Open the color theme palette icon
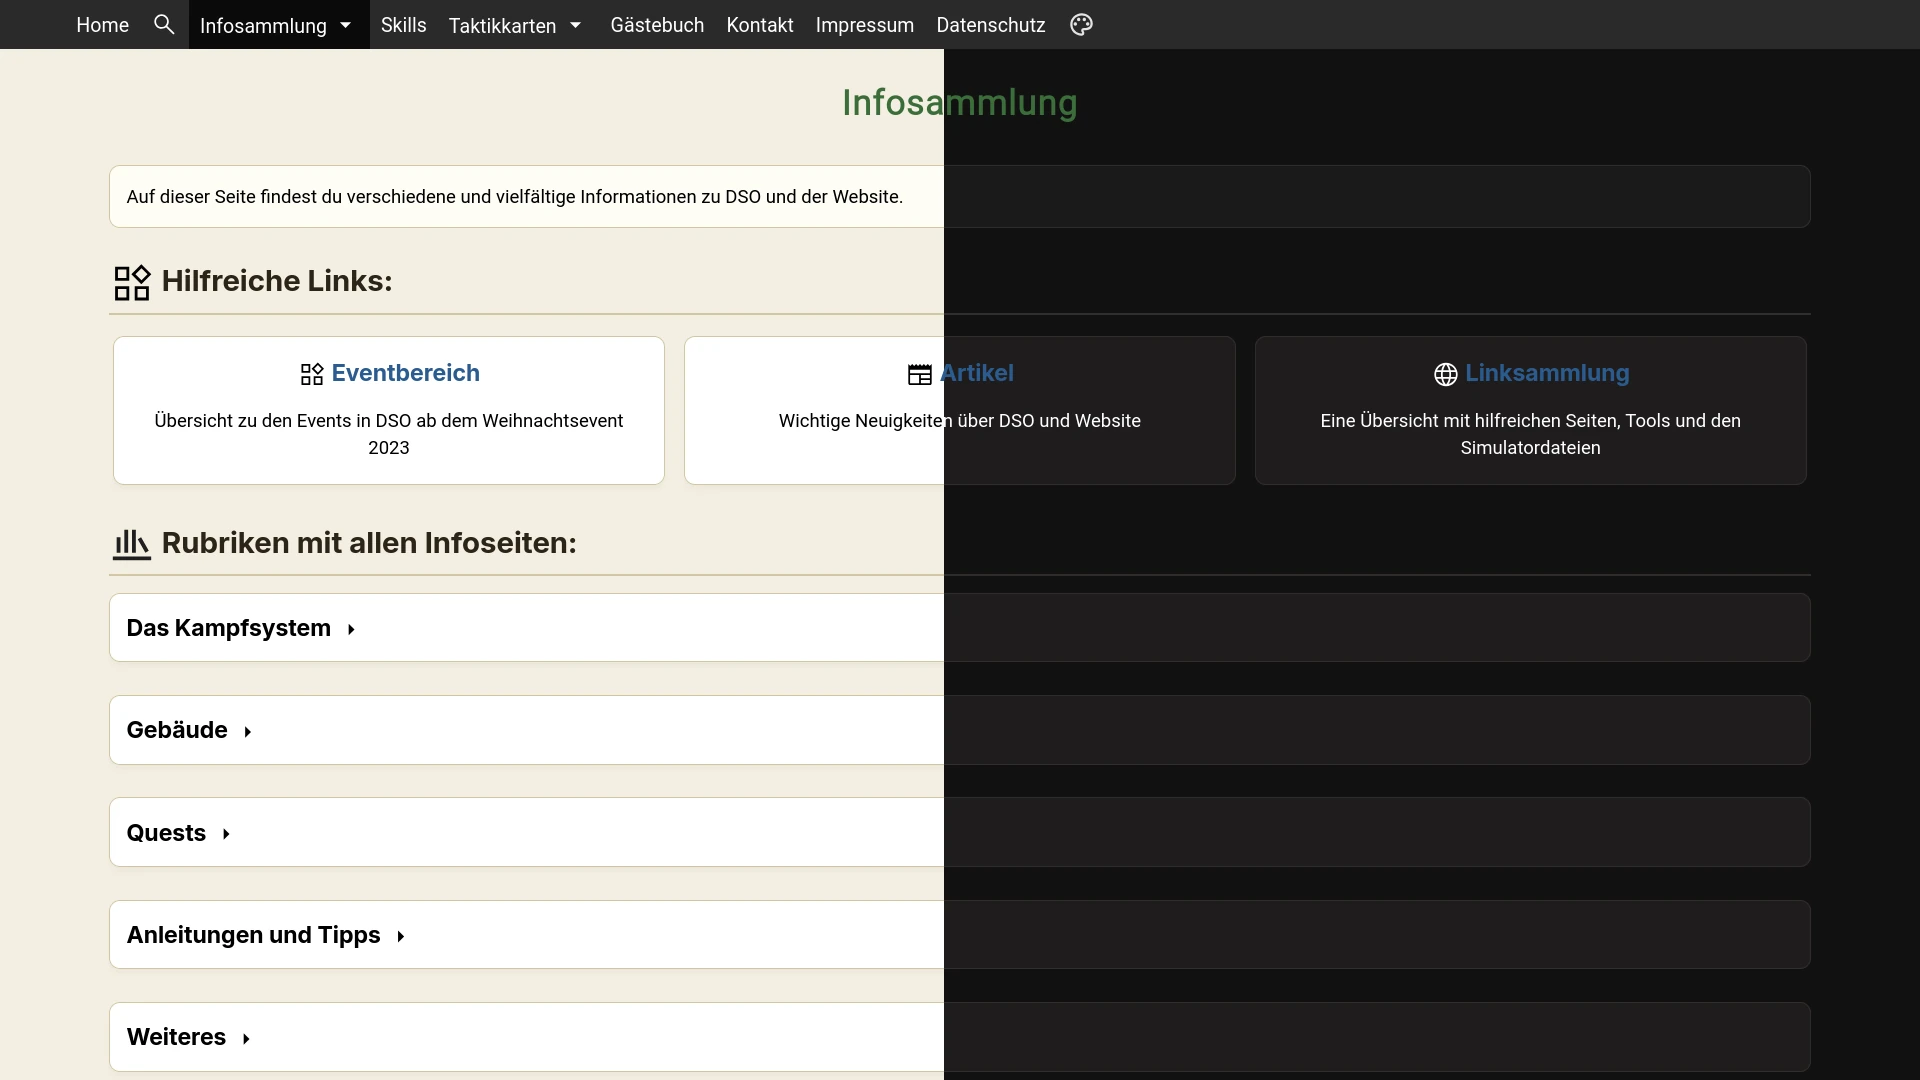Screen dimensions: 1920x1080 pos(1081,25)
